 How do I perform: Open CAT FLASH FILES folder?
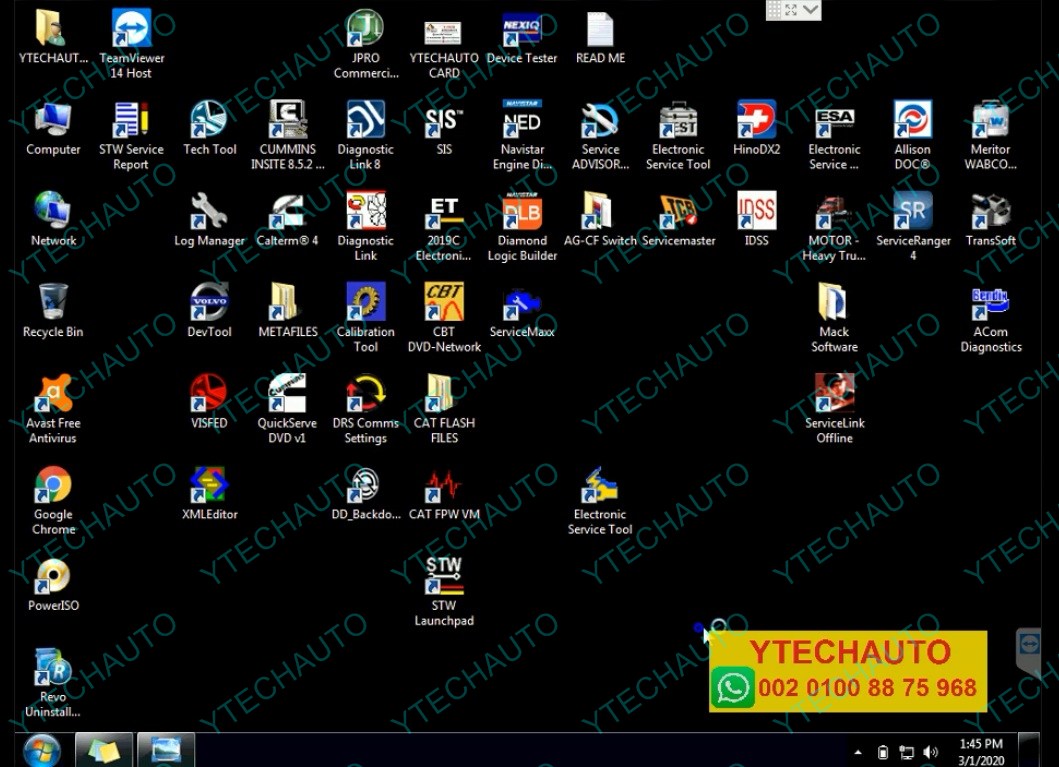[x=444, y=408]
